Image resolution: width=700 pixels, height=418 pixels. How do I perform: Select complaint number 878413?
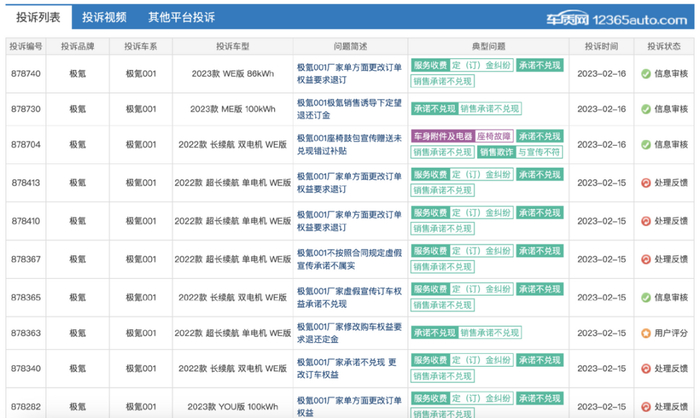point(26,183)
